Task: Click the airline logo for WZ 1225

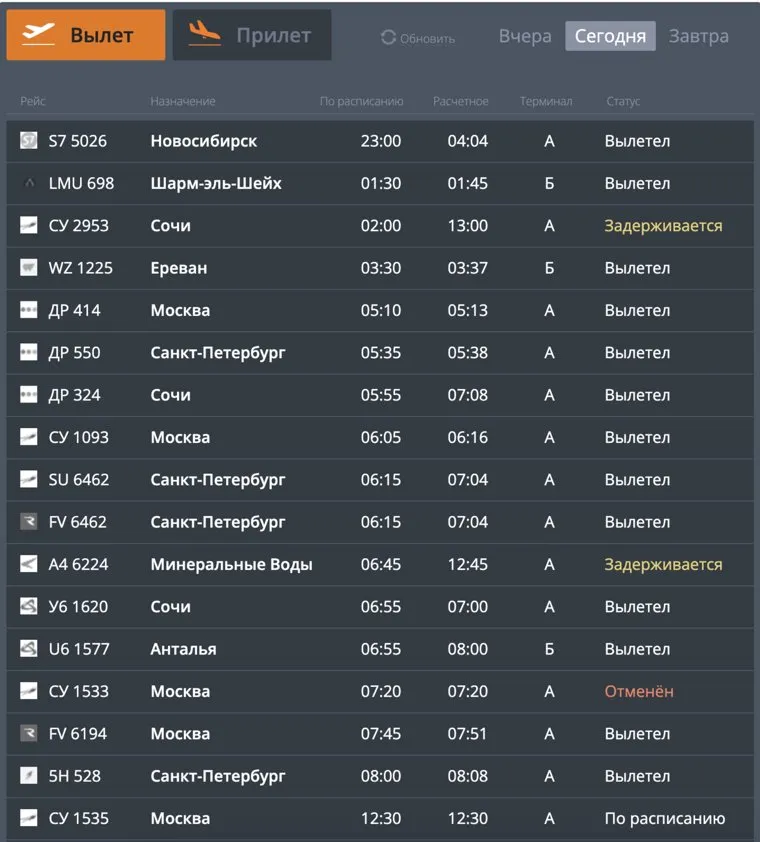Action: click(x=28, y=268)
